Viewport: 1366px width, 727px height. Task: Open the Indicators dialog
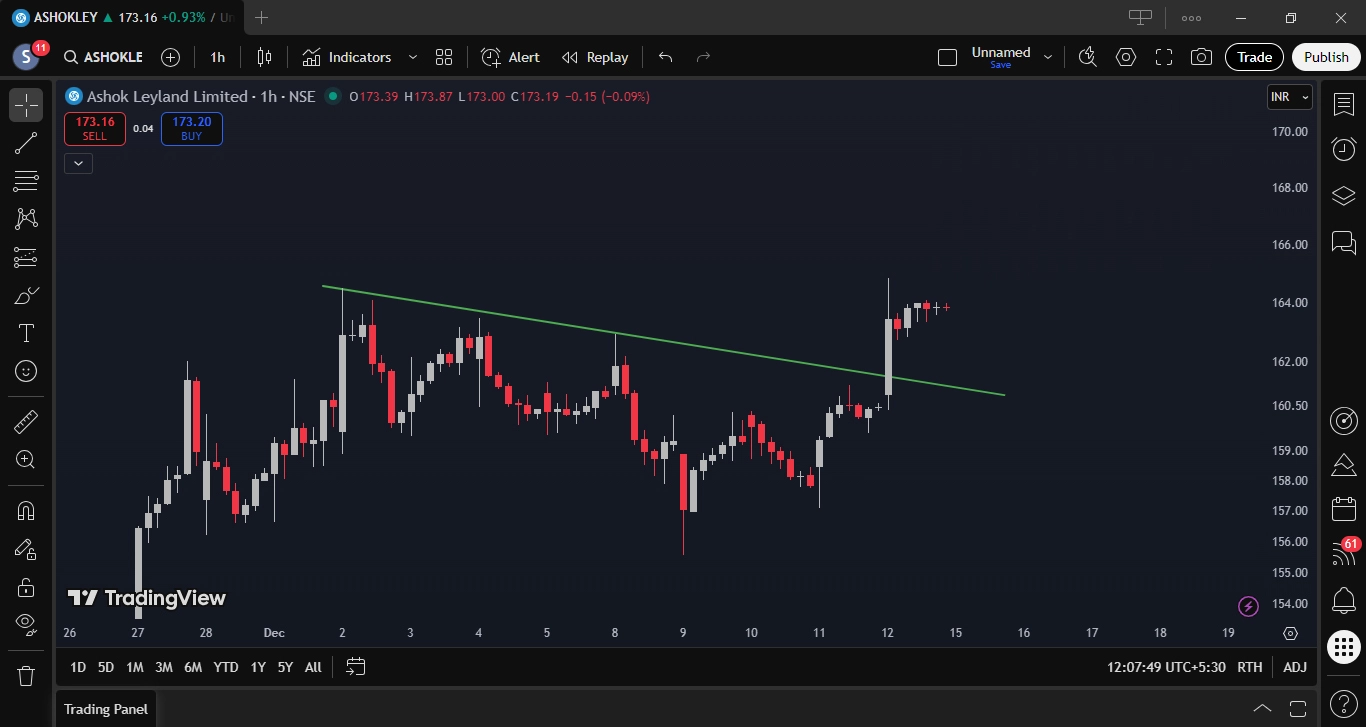[347, 57]
